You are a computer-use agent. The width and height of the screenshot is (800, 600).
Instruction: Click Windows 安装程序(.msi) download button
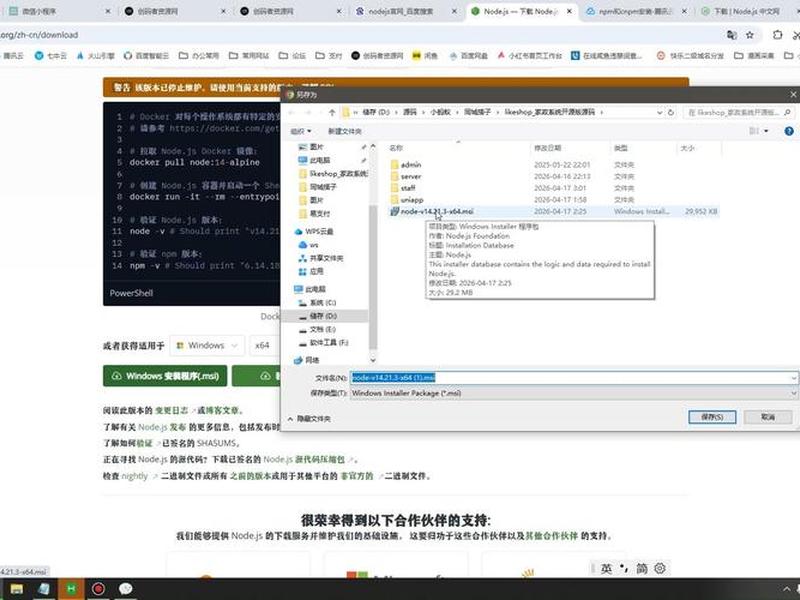165,376
